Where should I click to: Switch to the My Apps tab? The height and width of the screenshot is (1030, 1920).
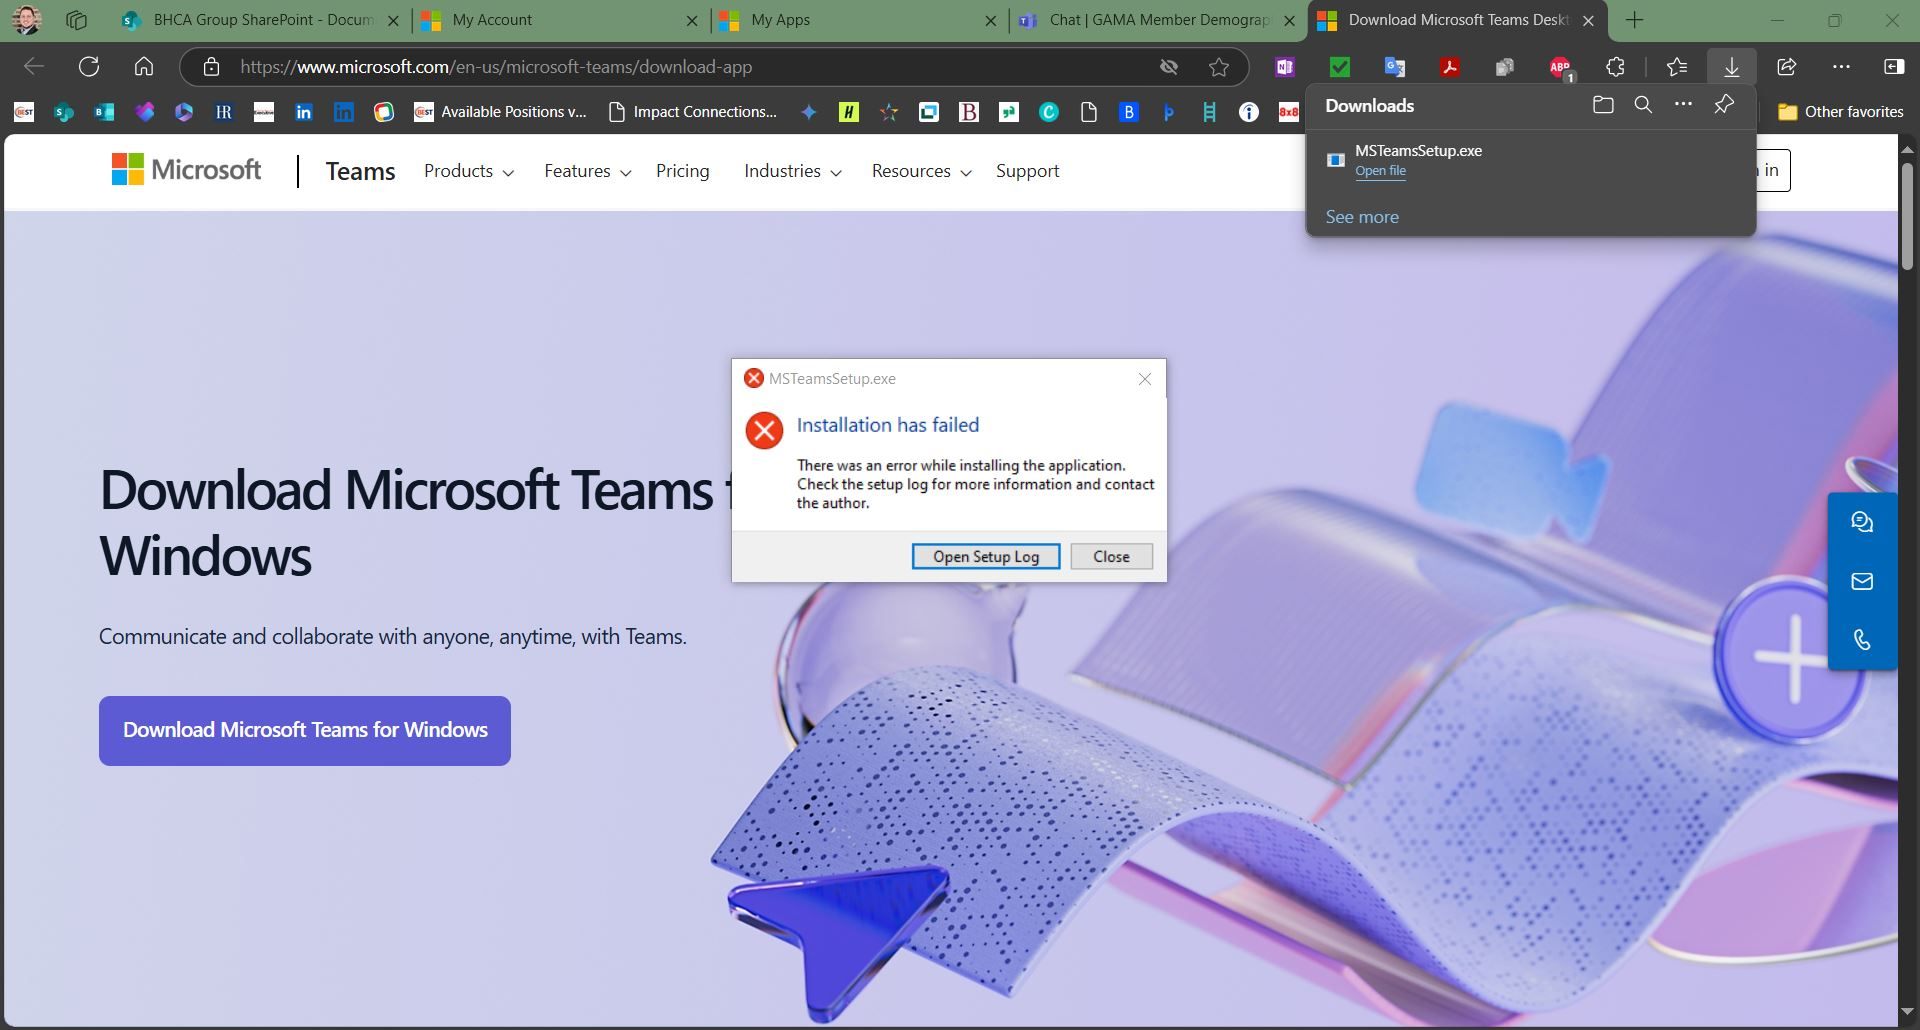pos(859,20)
